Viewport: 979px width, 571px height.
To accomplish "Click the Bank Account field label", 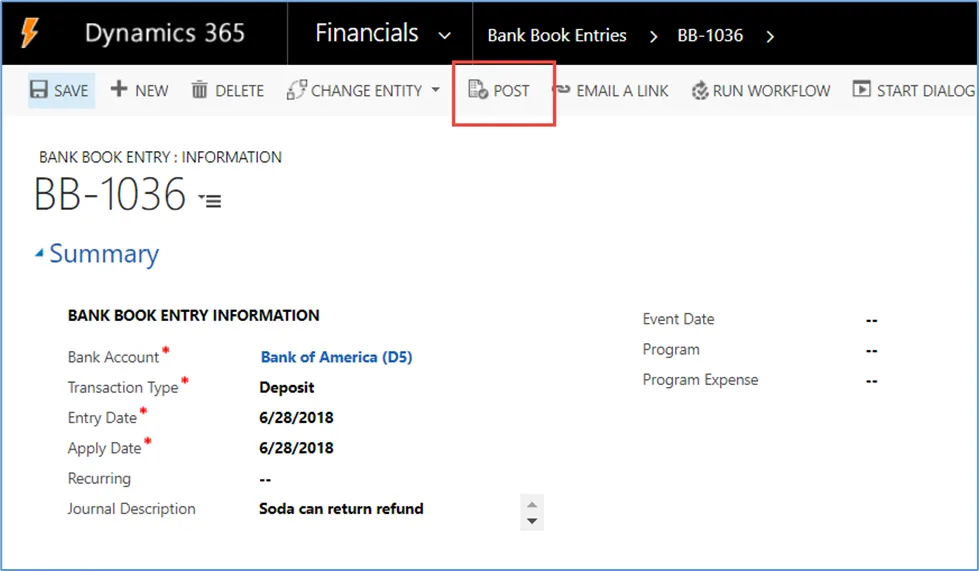I will [x=114, y=357].
